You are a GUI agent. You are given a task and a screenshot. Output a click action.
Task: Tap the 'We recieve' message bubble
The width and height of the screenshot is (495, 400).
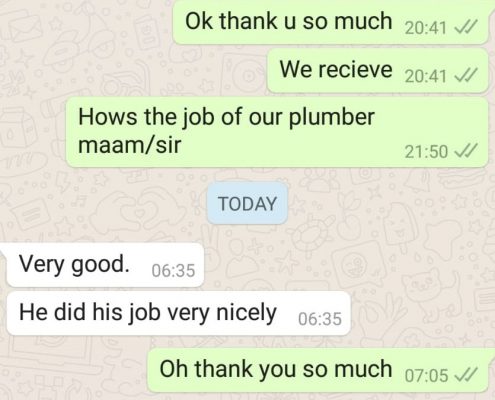pos(378,70)
